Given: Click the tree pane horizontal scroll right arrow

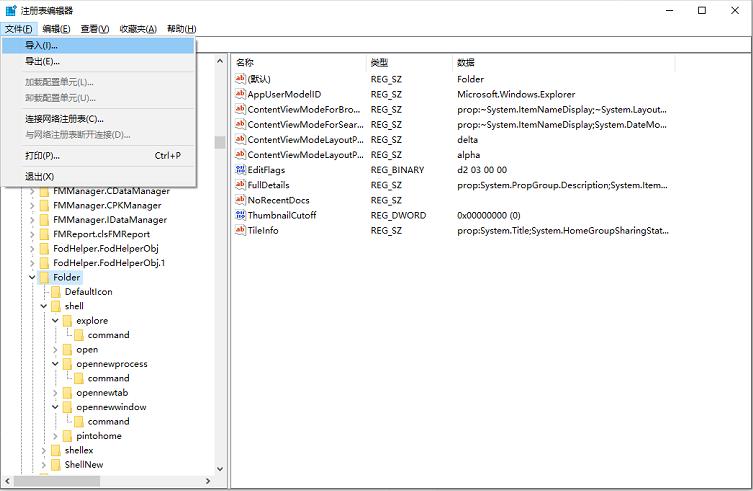Looking at the screenshot, I should pyautogui.click(x=208, y=481).
